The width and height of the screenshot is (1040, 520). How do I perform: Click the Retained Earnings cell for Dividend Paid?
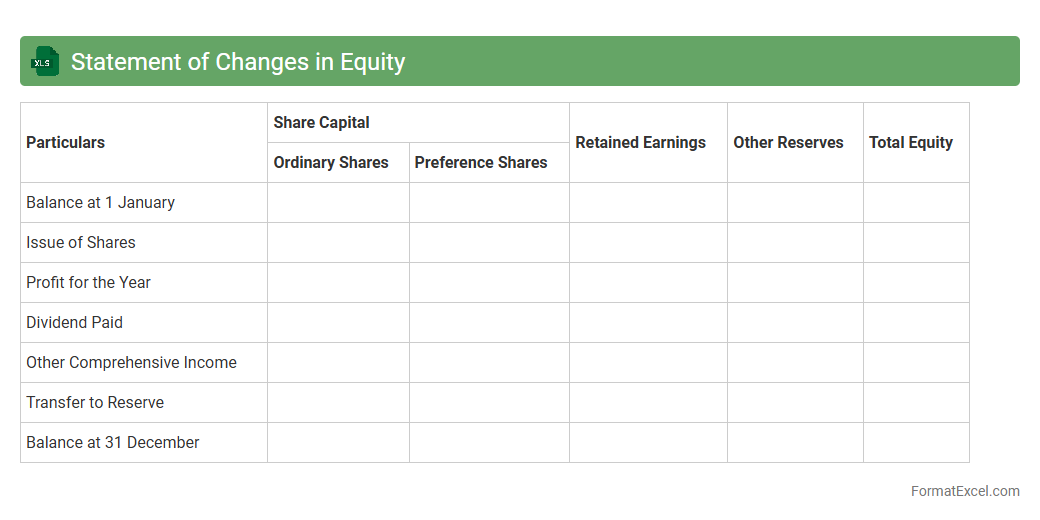pos(648,323)
